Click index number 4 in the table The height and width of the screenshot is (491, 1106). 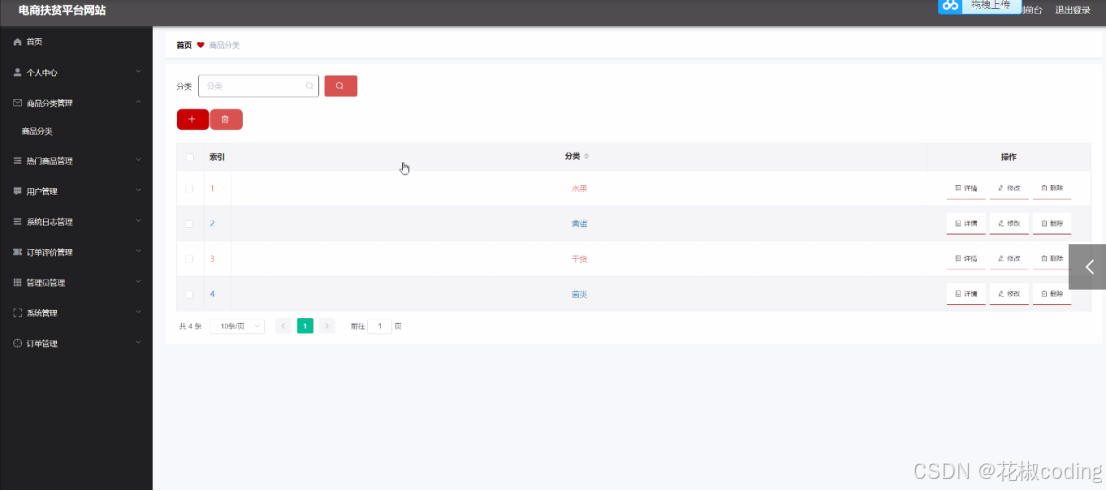point(212,294)
